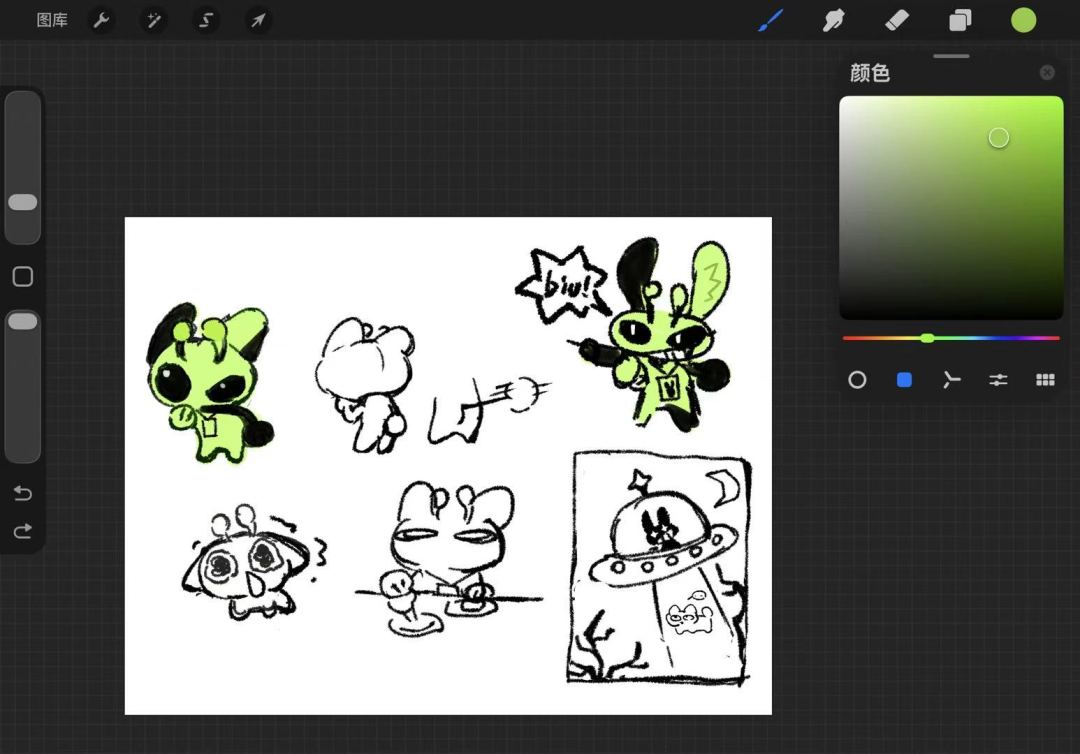Click the brush opacity slider handle

23,321
